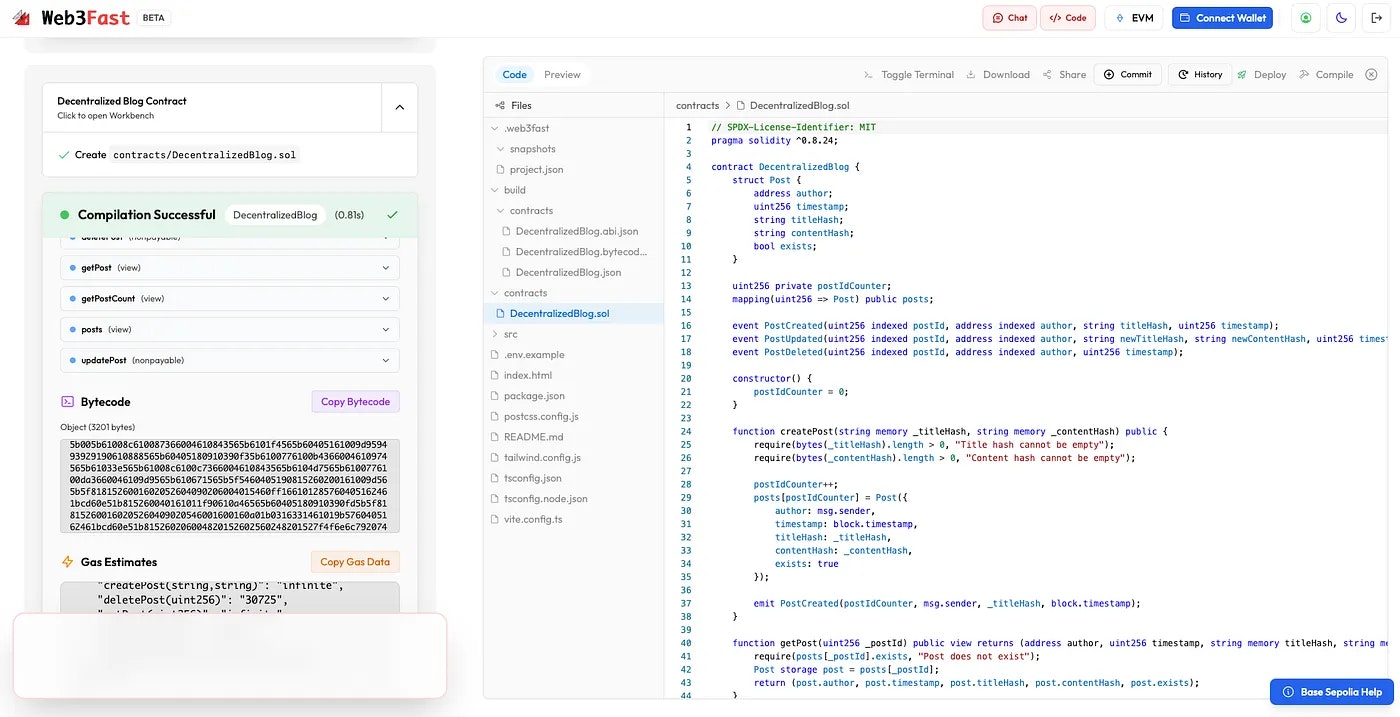Log out using the exit icon
This screenshot has width=1400, height=717.
tap(1376, 18)
